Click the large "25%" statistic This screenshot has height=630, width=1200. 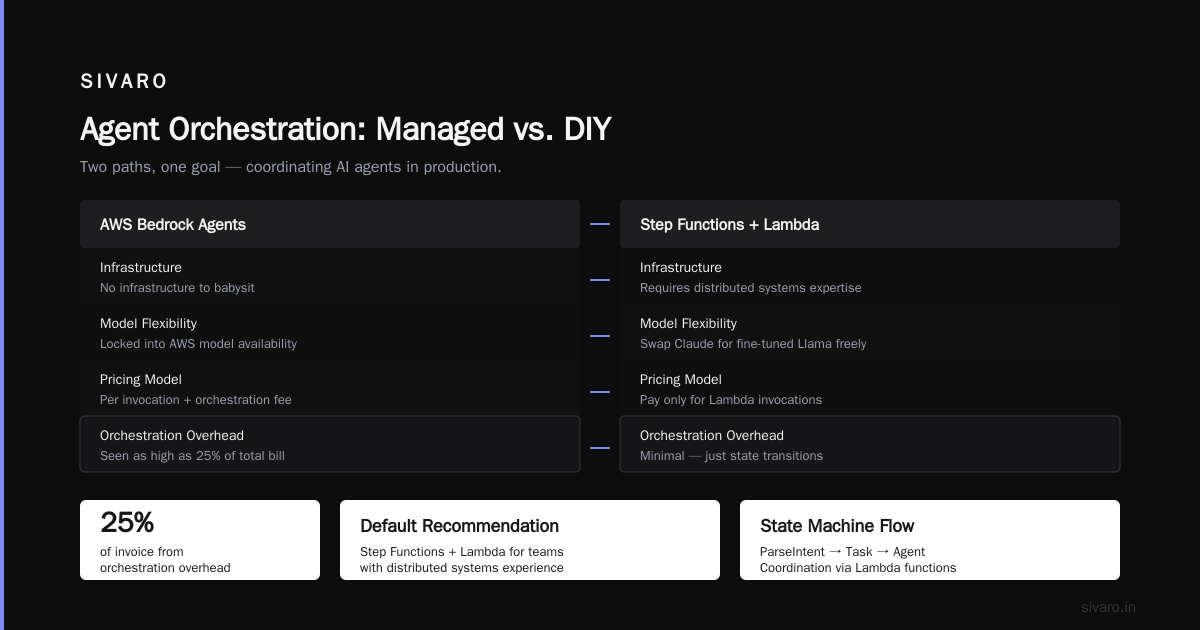coord(127,523)
